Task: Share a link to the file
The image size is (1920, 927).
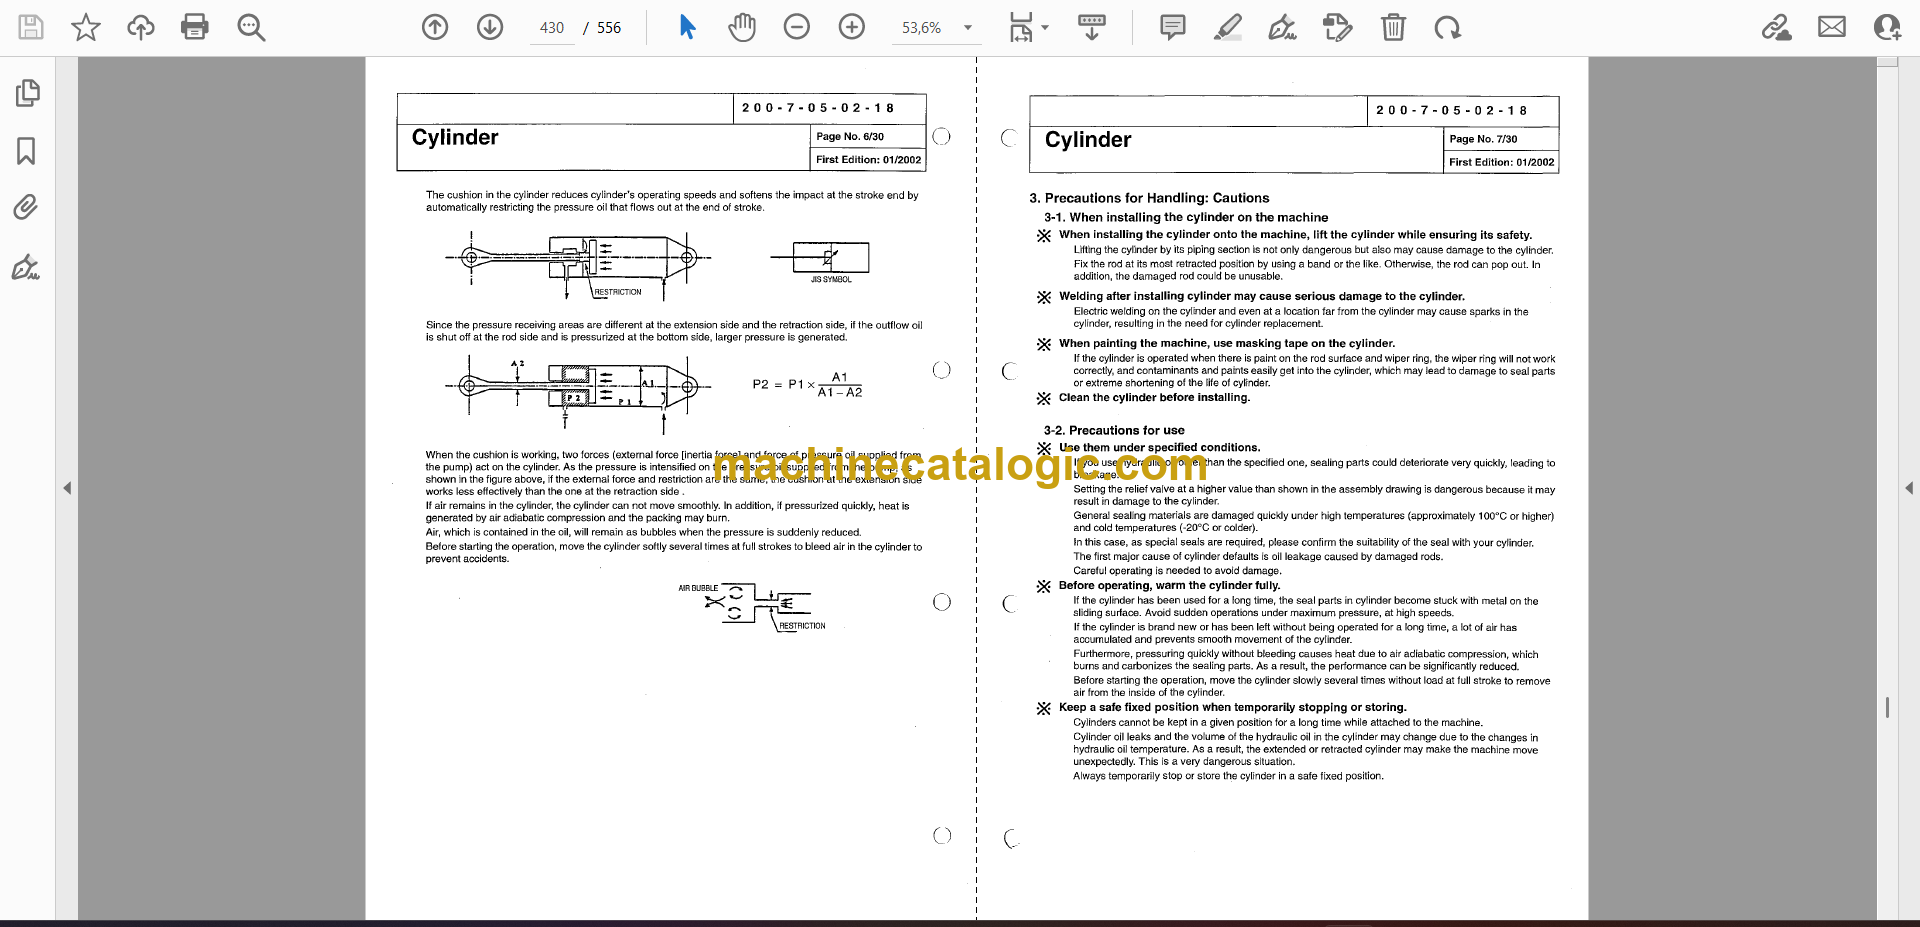Action: tap(1777, 27)
